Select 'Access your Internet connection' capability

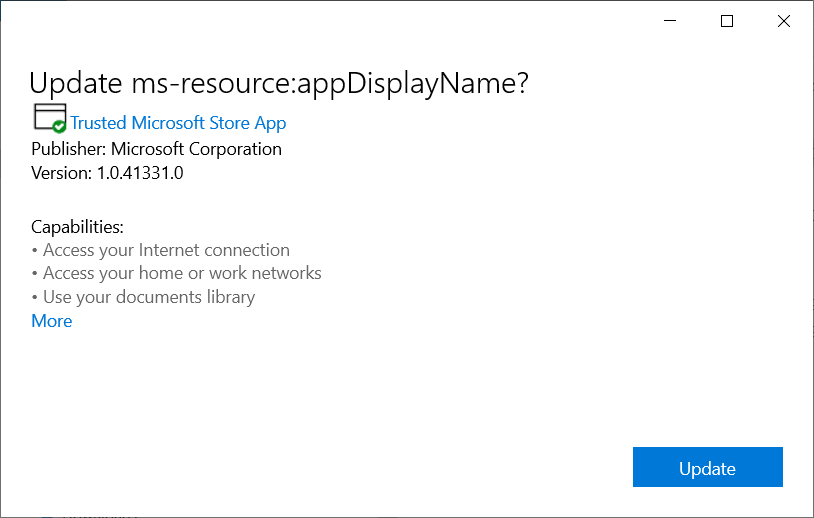166,250
